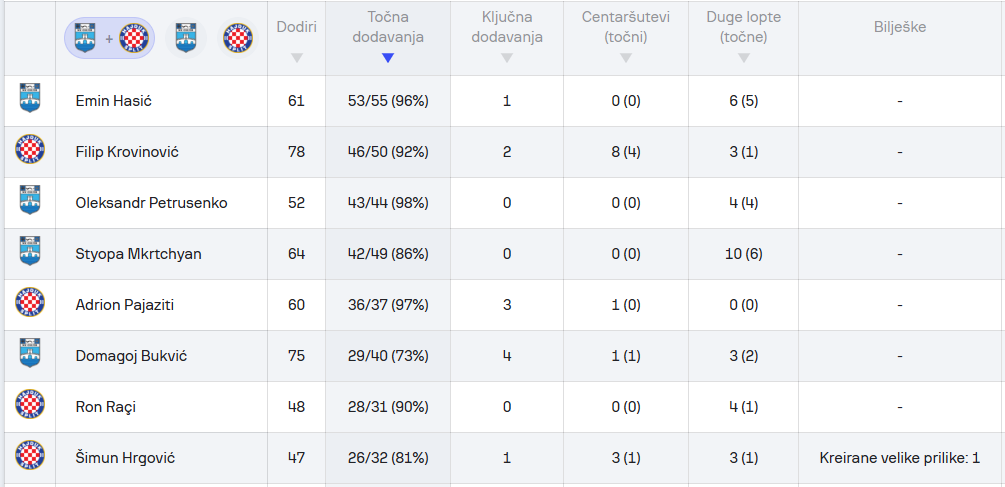Open Šimun Hrgović player name
The image size is (1005, 487).
pos(126,458)
